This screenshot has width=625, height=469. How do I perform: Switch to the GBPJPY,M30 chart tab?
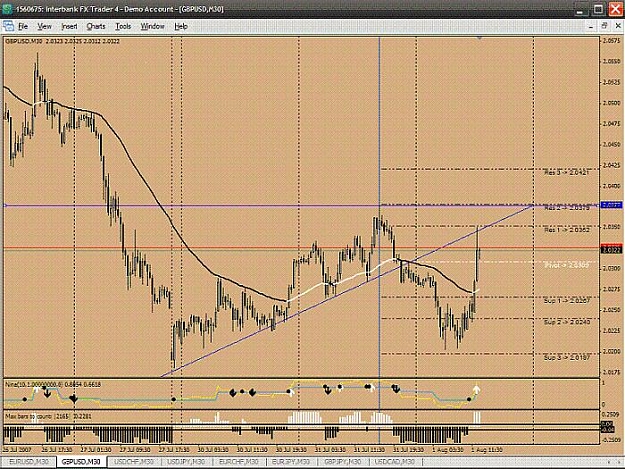[342, 462]
